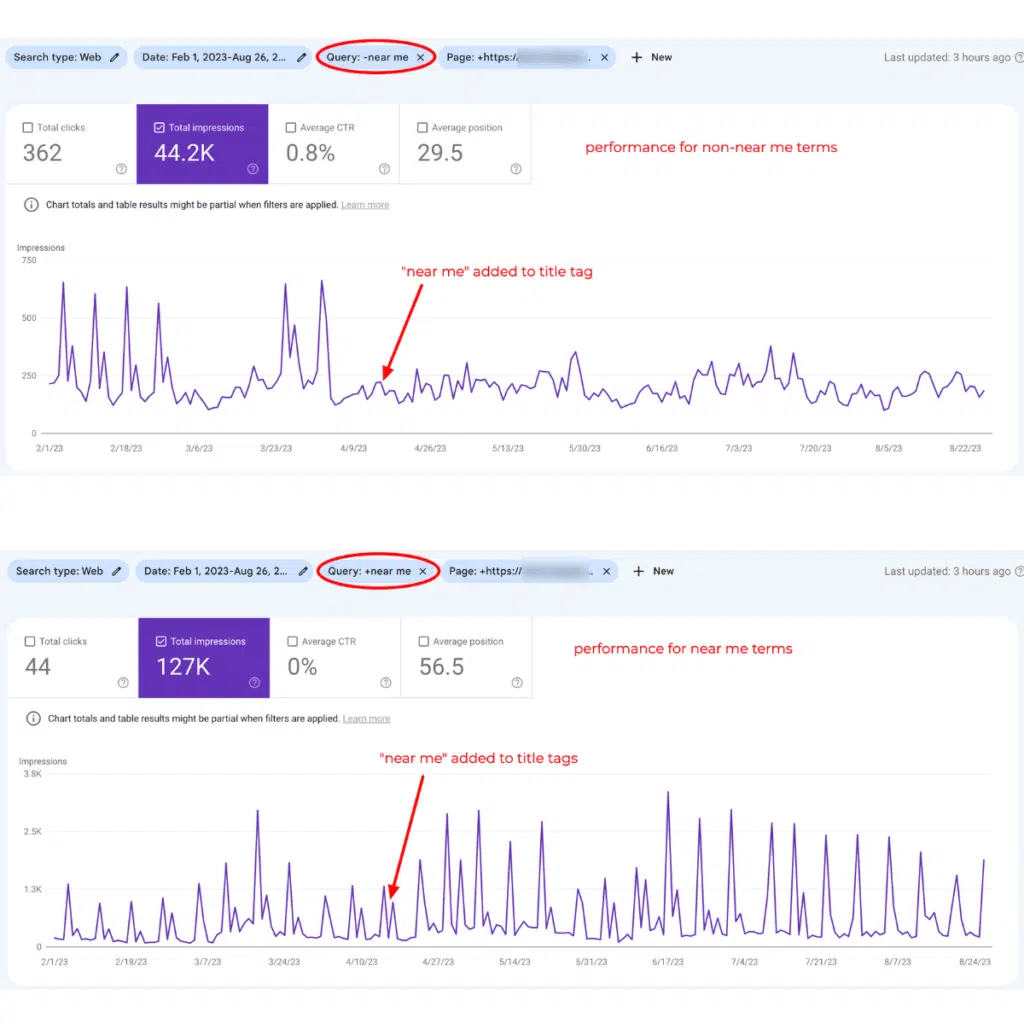Screen dimensions: 1024x1024
Task: Open Learn more link in top panel
Action: coord(365,205)
